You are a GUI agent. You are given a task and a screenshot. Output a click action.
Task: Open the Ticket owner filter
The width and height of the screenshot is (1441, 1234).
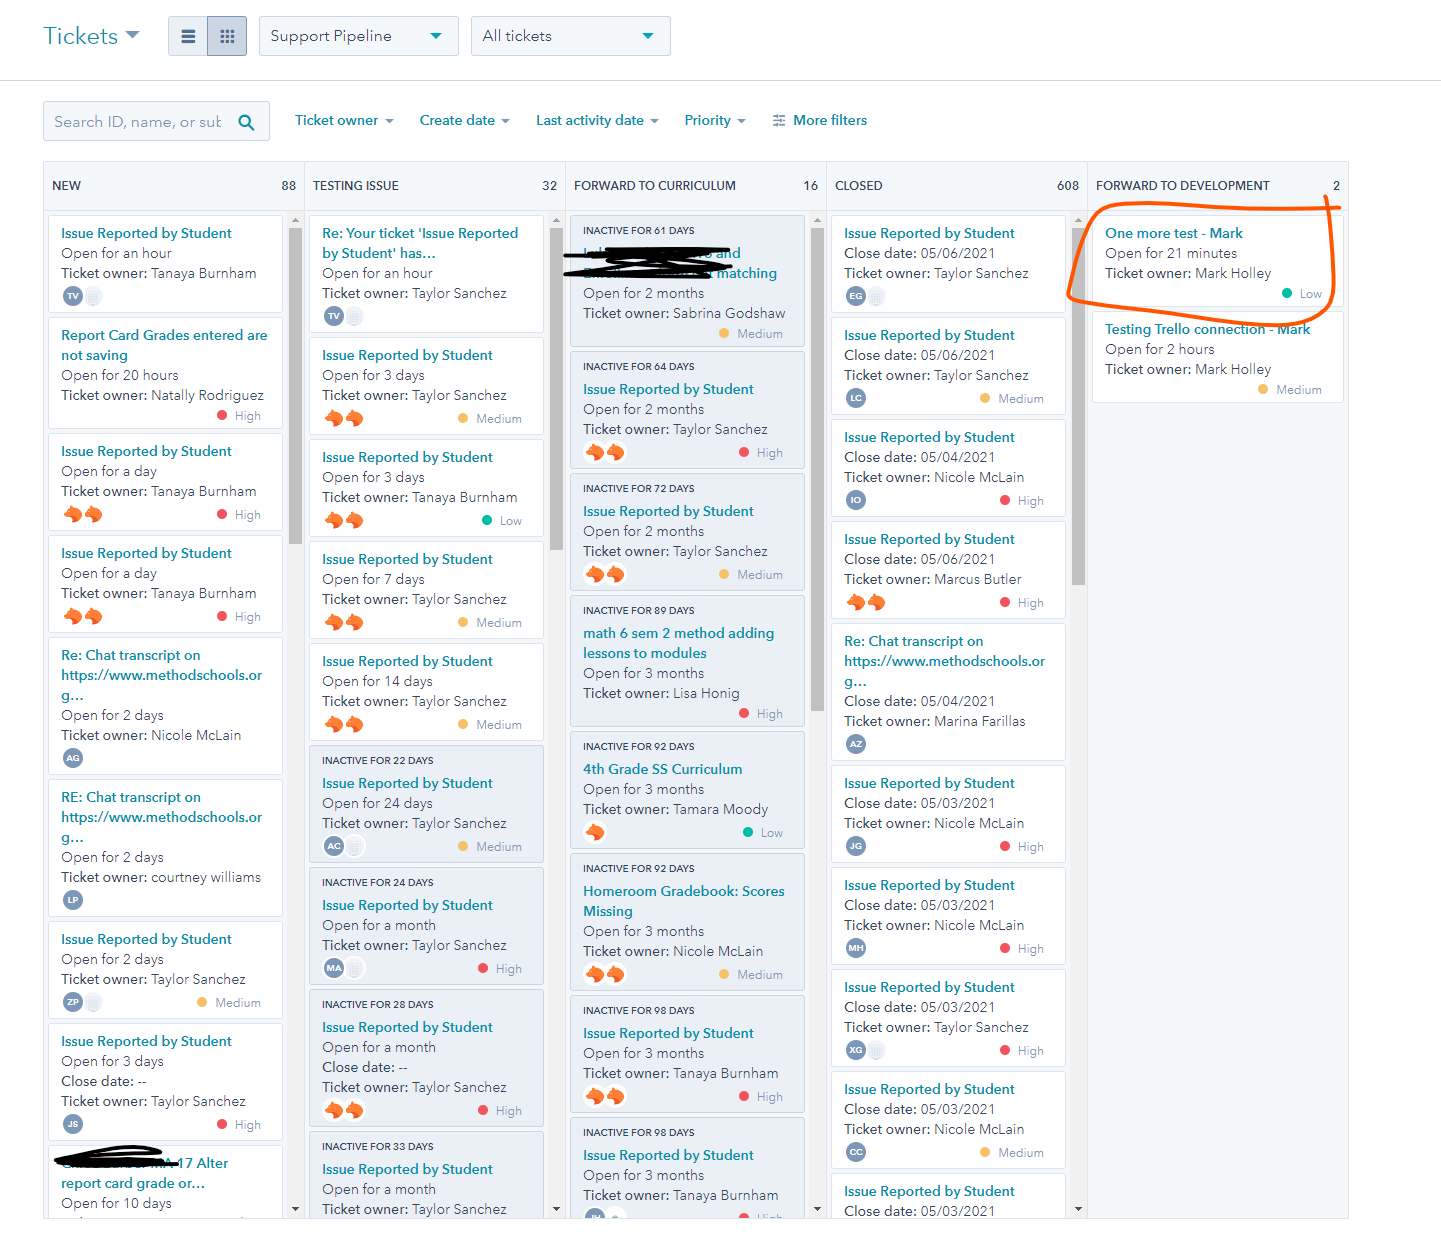[344, 121]
